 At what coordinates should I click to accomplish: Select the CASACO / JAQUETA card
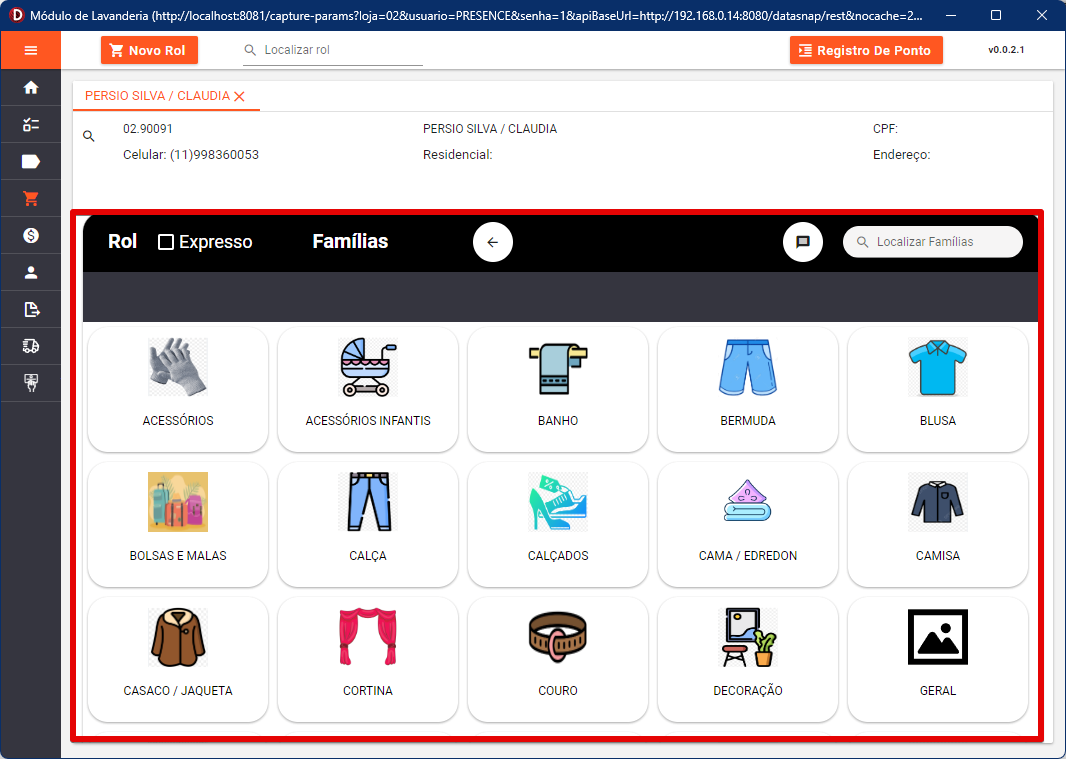(x=178, y=659)
